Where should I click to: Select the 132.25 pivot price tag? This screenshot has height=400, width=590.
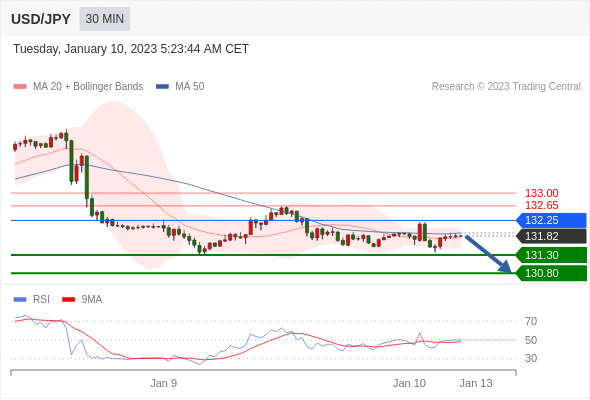coord(551,220)
